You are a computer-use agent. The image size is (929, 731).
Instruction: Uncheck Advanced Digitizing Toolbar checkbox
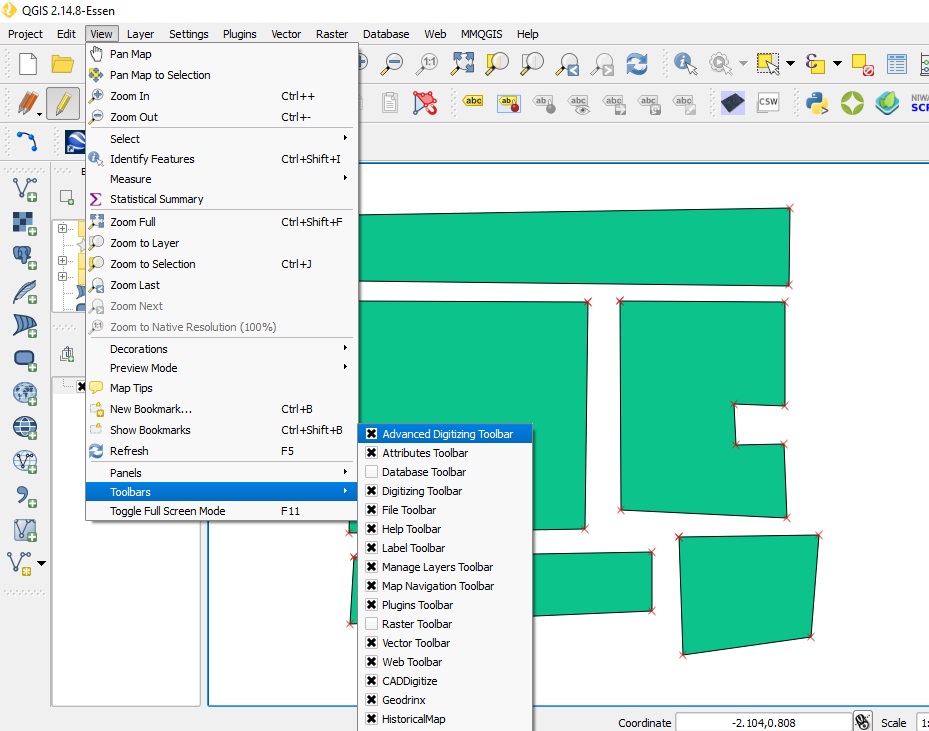point(371,434)
